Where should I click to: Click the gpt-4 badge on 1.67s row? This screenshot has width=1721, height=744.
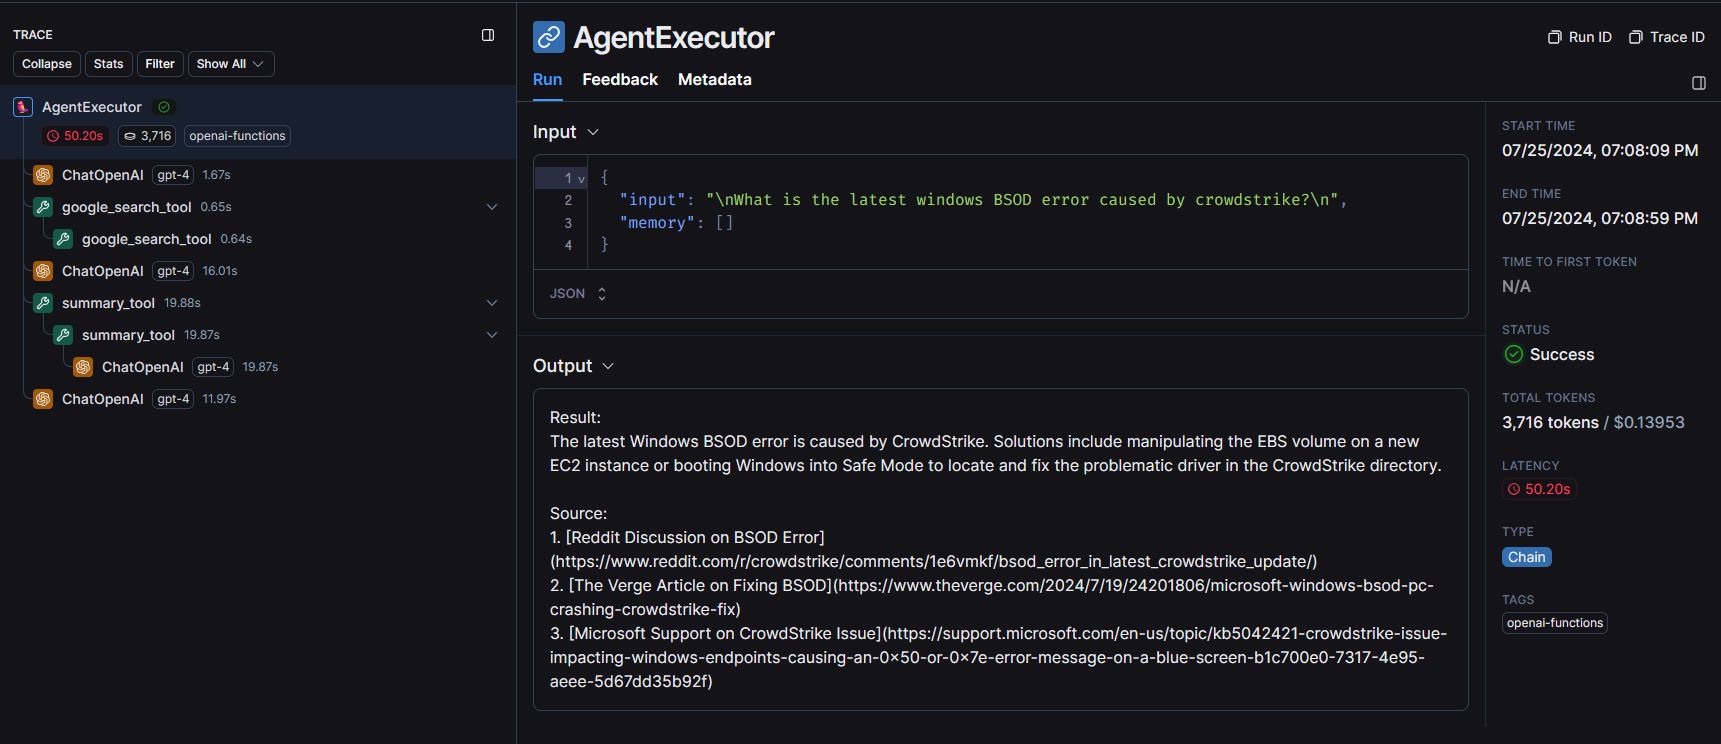(173, 175)
